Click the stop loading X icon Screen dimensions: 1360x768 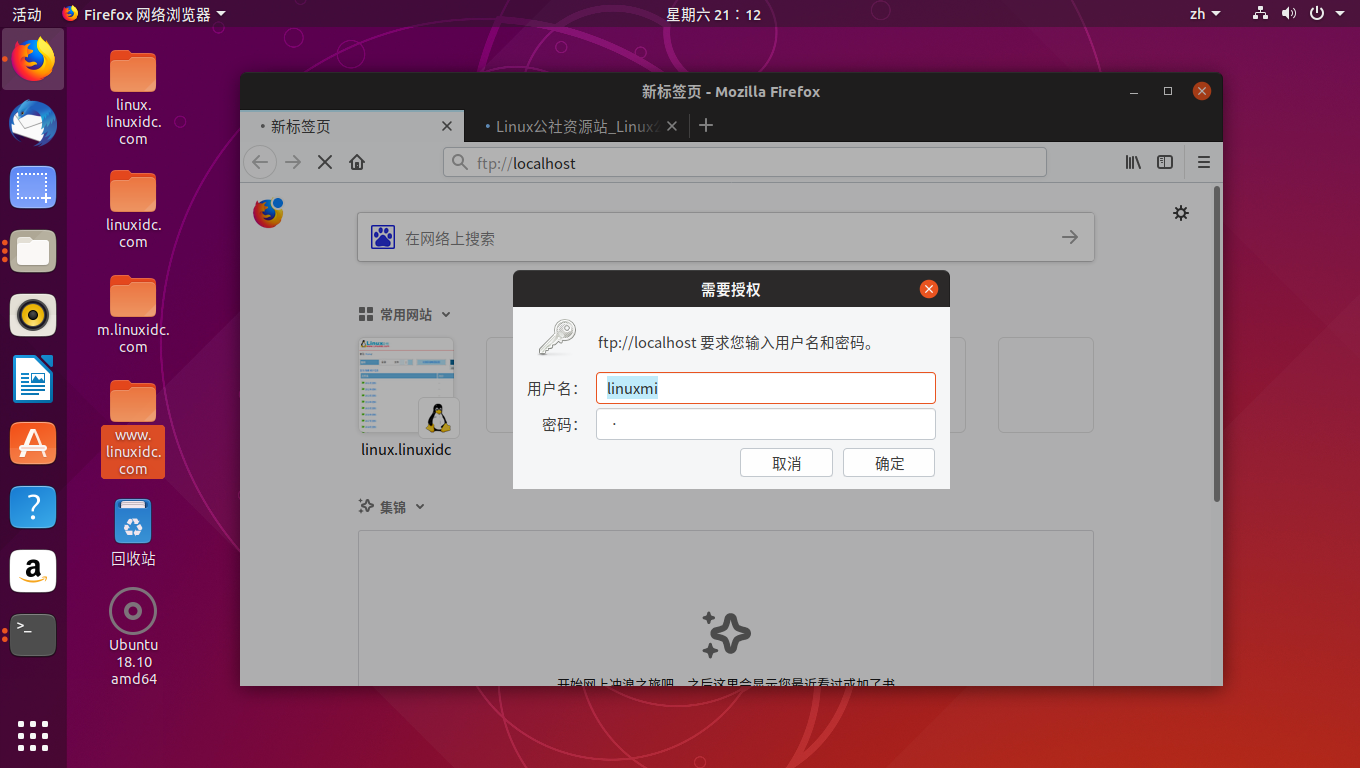324,162
